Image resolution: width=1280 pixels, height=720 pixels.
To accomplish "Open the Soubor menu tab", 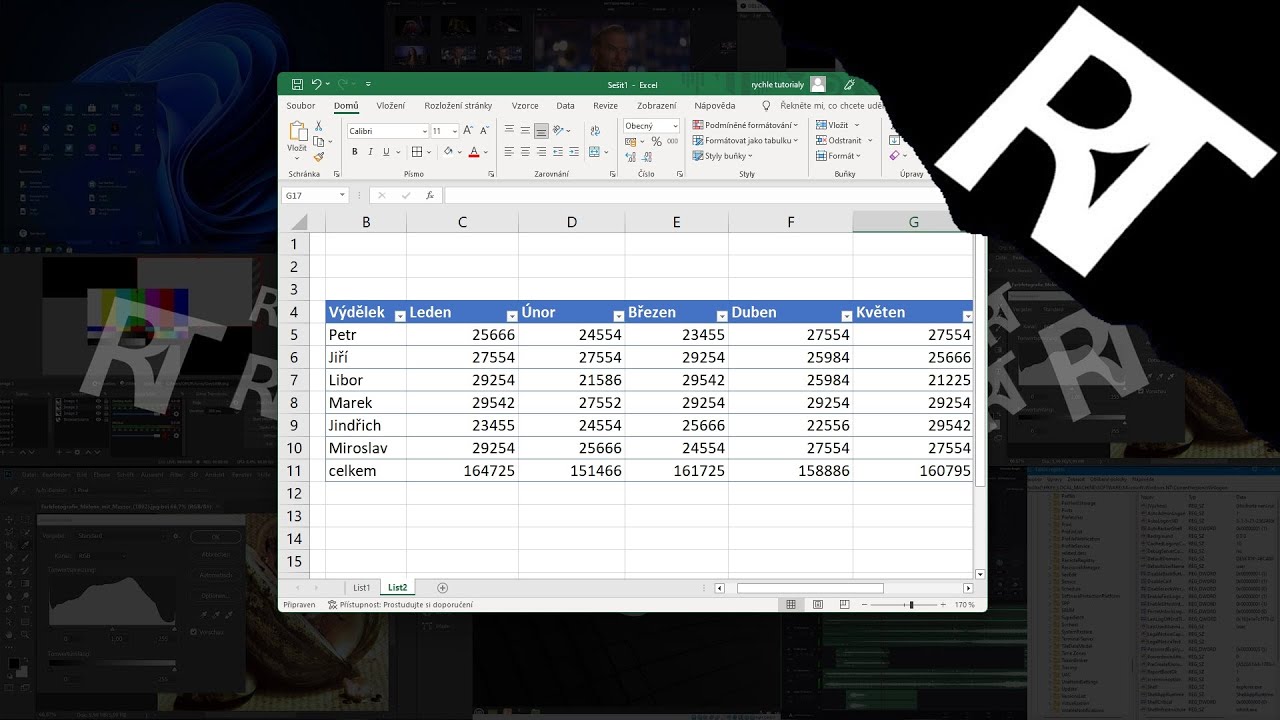I will point(301,105).
